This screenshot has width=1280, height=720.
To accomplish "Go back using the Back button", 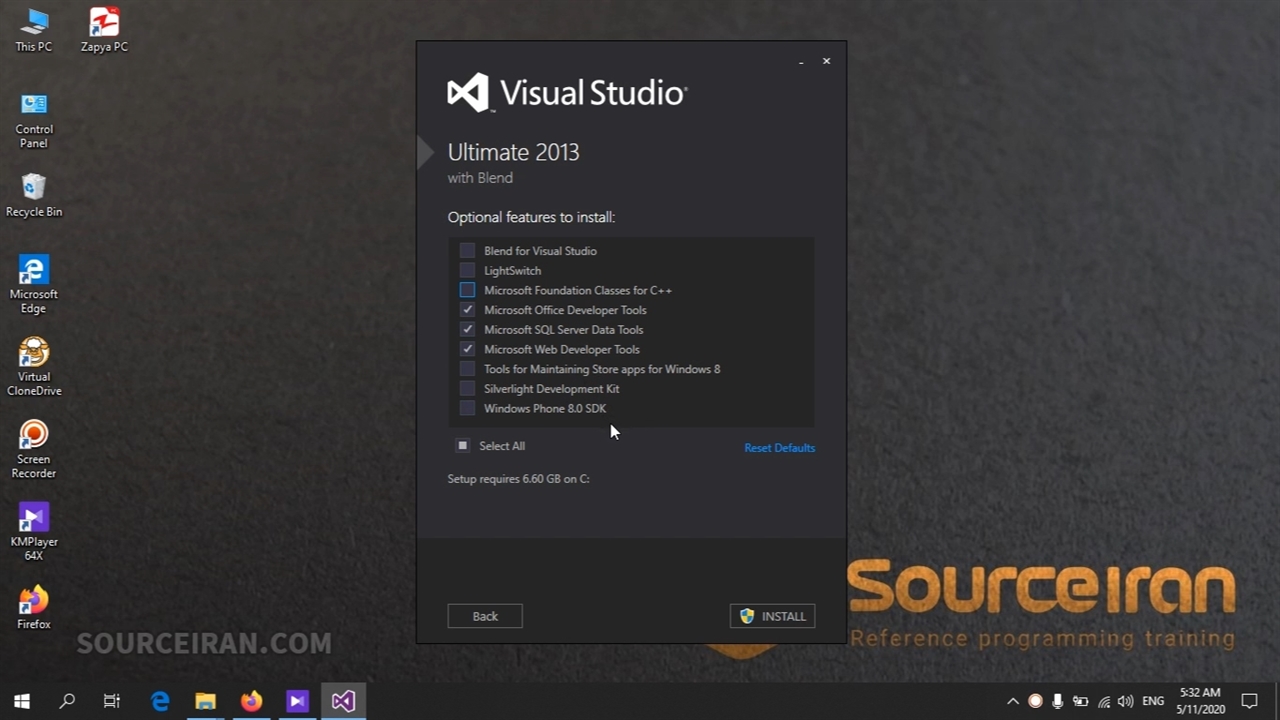I will [x=485, y=616].
